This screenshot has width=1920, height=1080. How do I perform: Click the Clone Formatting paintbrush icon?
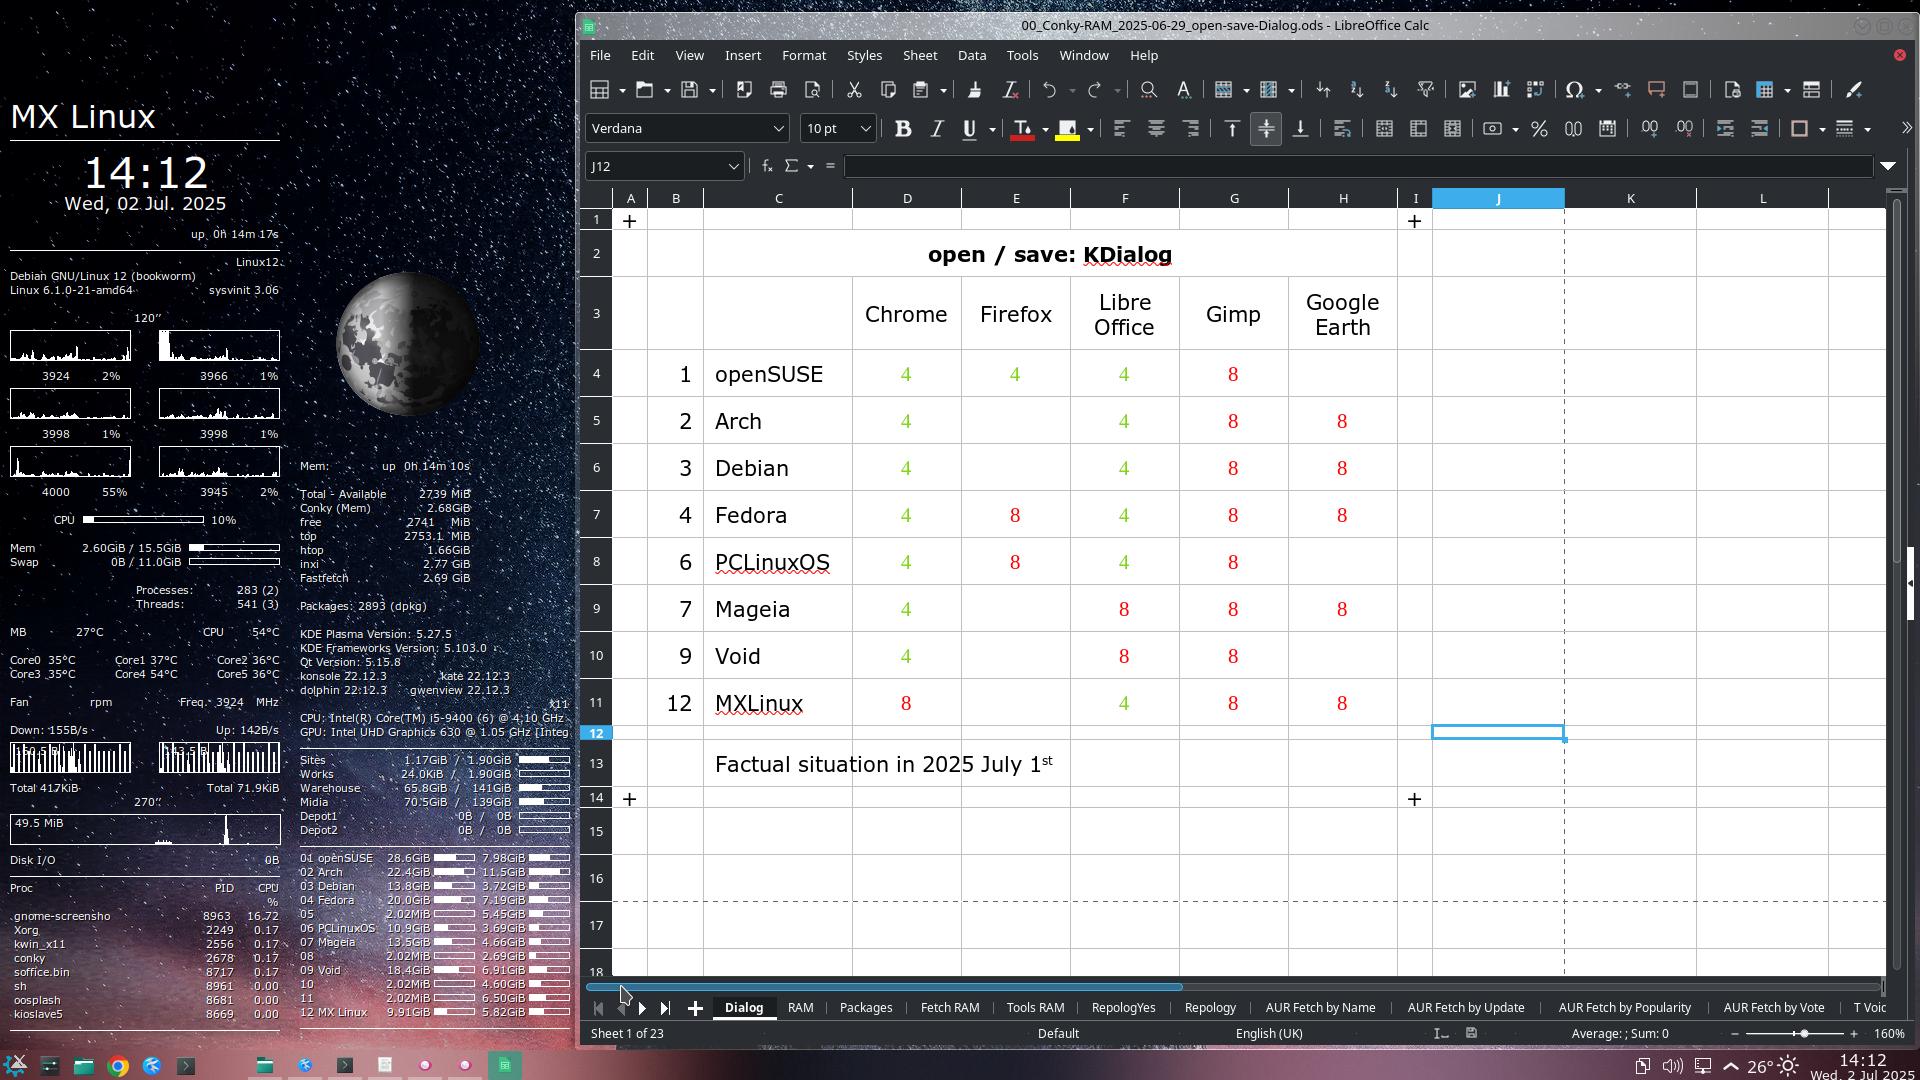tap(974, 90)
